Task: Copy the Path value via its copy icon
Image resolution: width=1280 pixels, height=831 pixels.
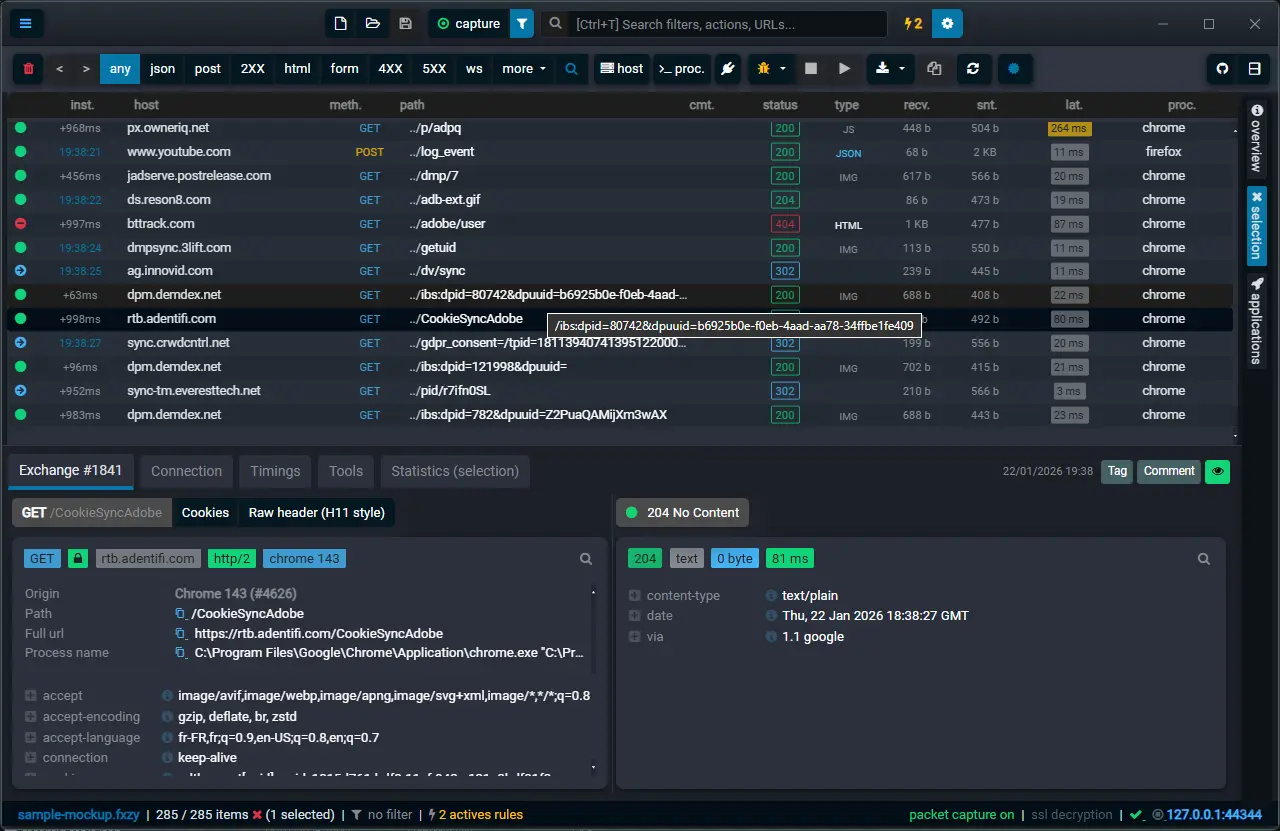Action: (181, 614)
